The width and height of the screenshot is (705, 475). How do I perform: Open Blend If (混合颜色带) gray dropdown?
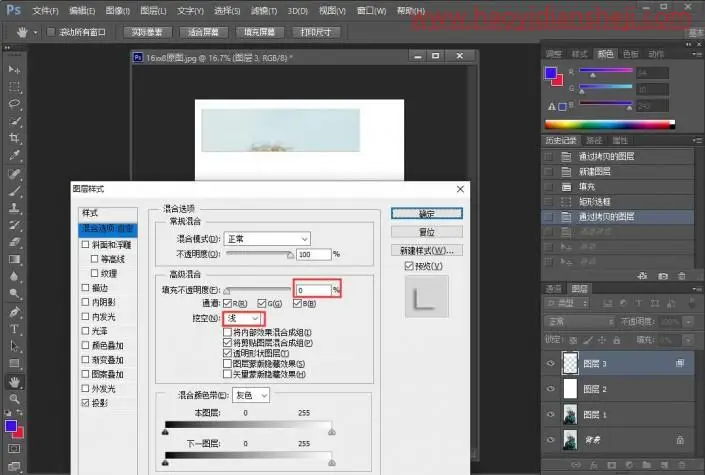[251, 395]
